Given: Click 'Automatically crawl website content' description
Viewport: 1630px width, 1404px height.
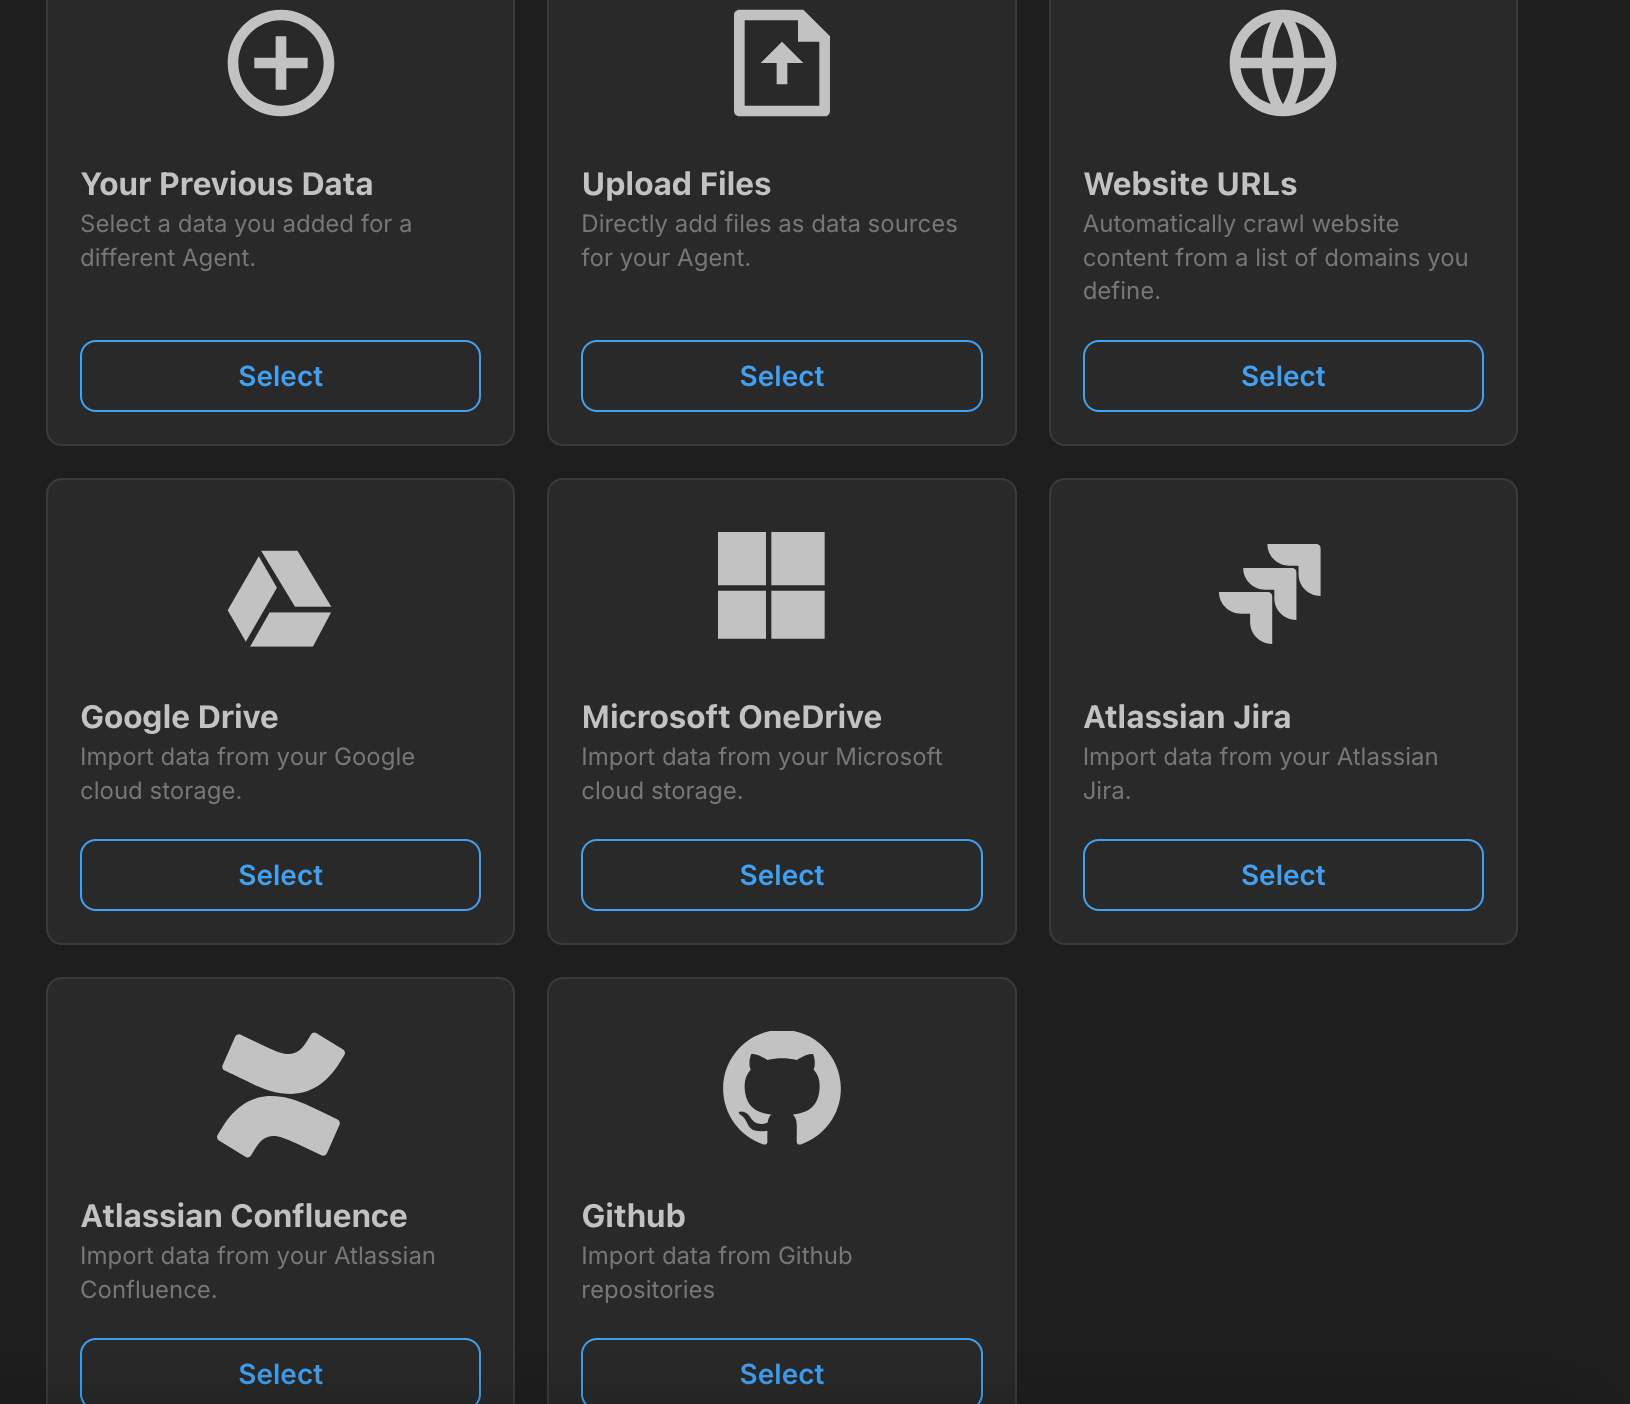Looking at the screenshot, I should click(1275, 257).
